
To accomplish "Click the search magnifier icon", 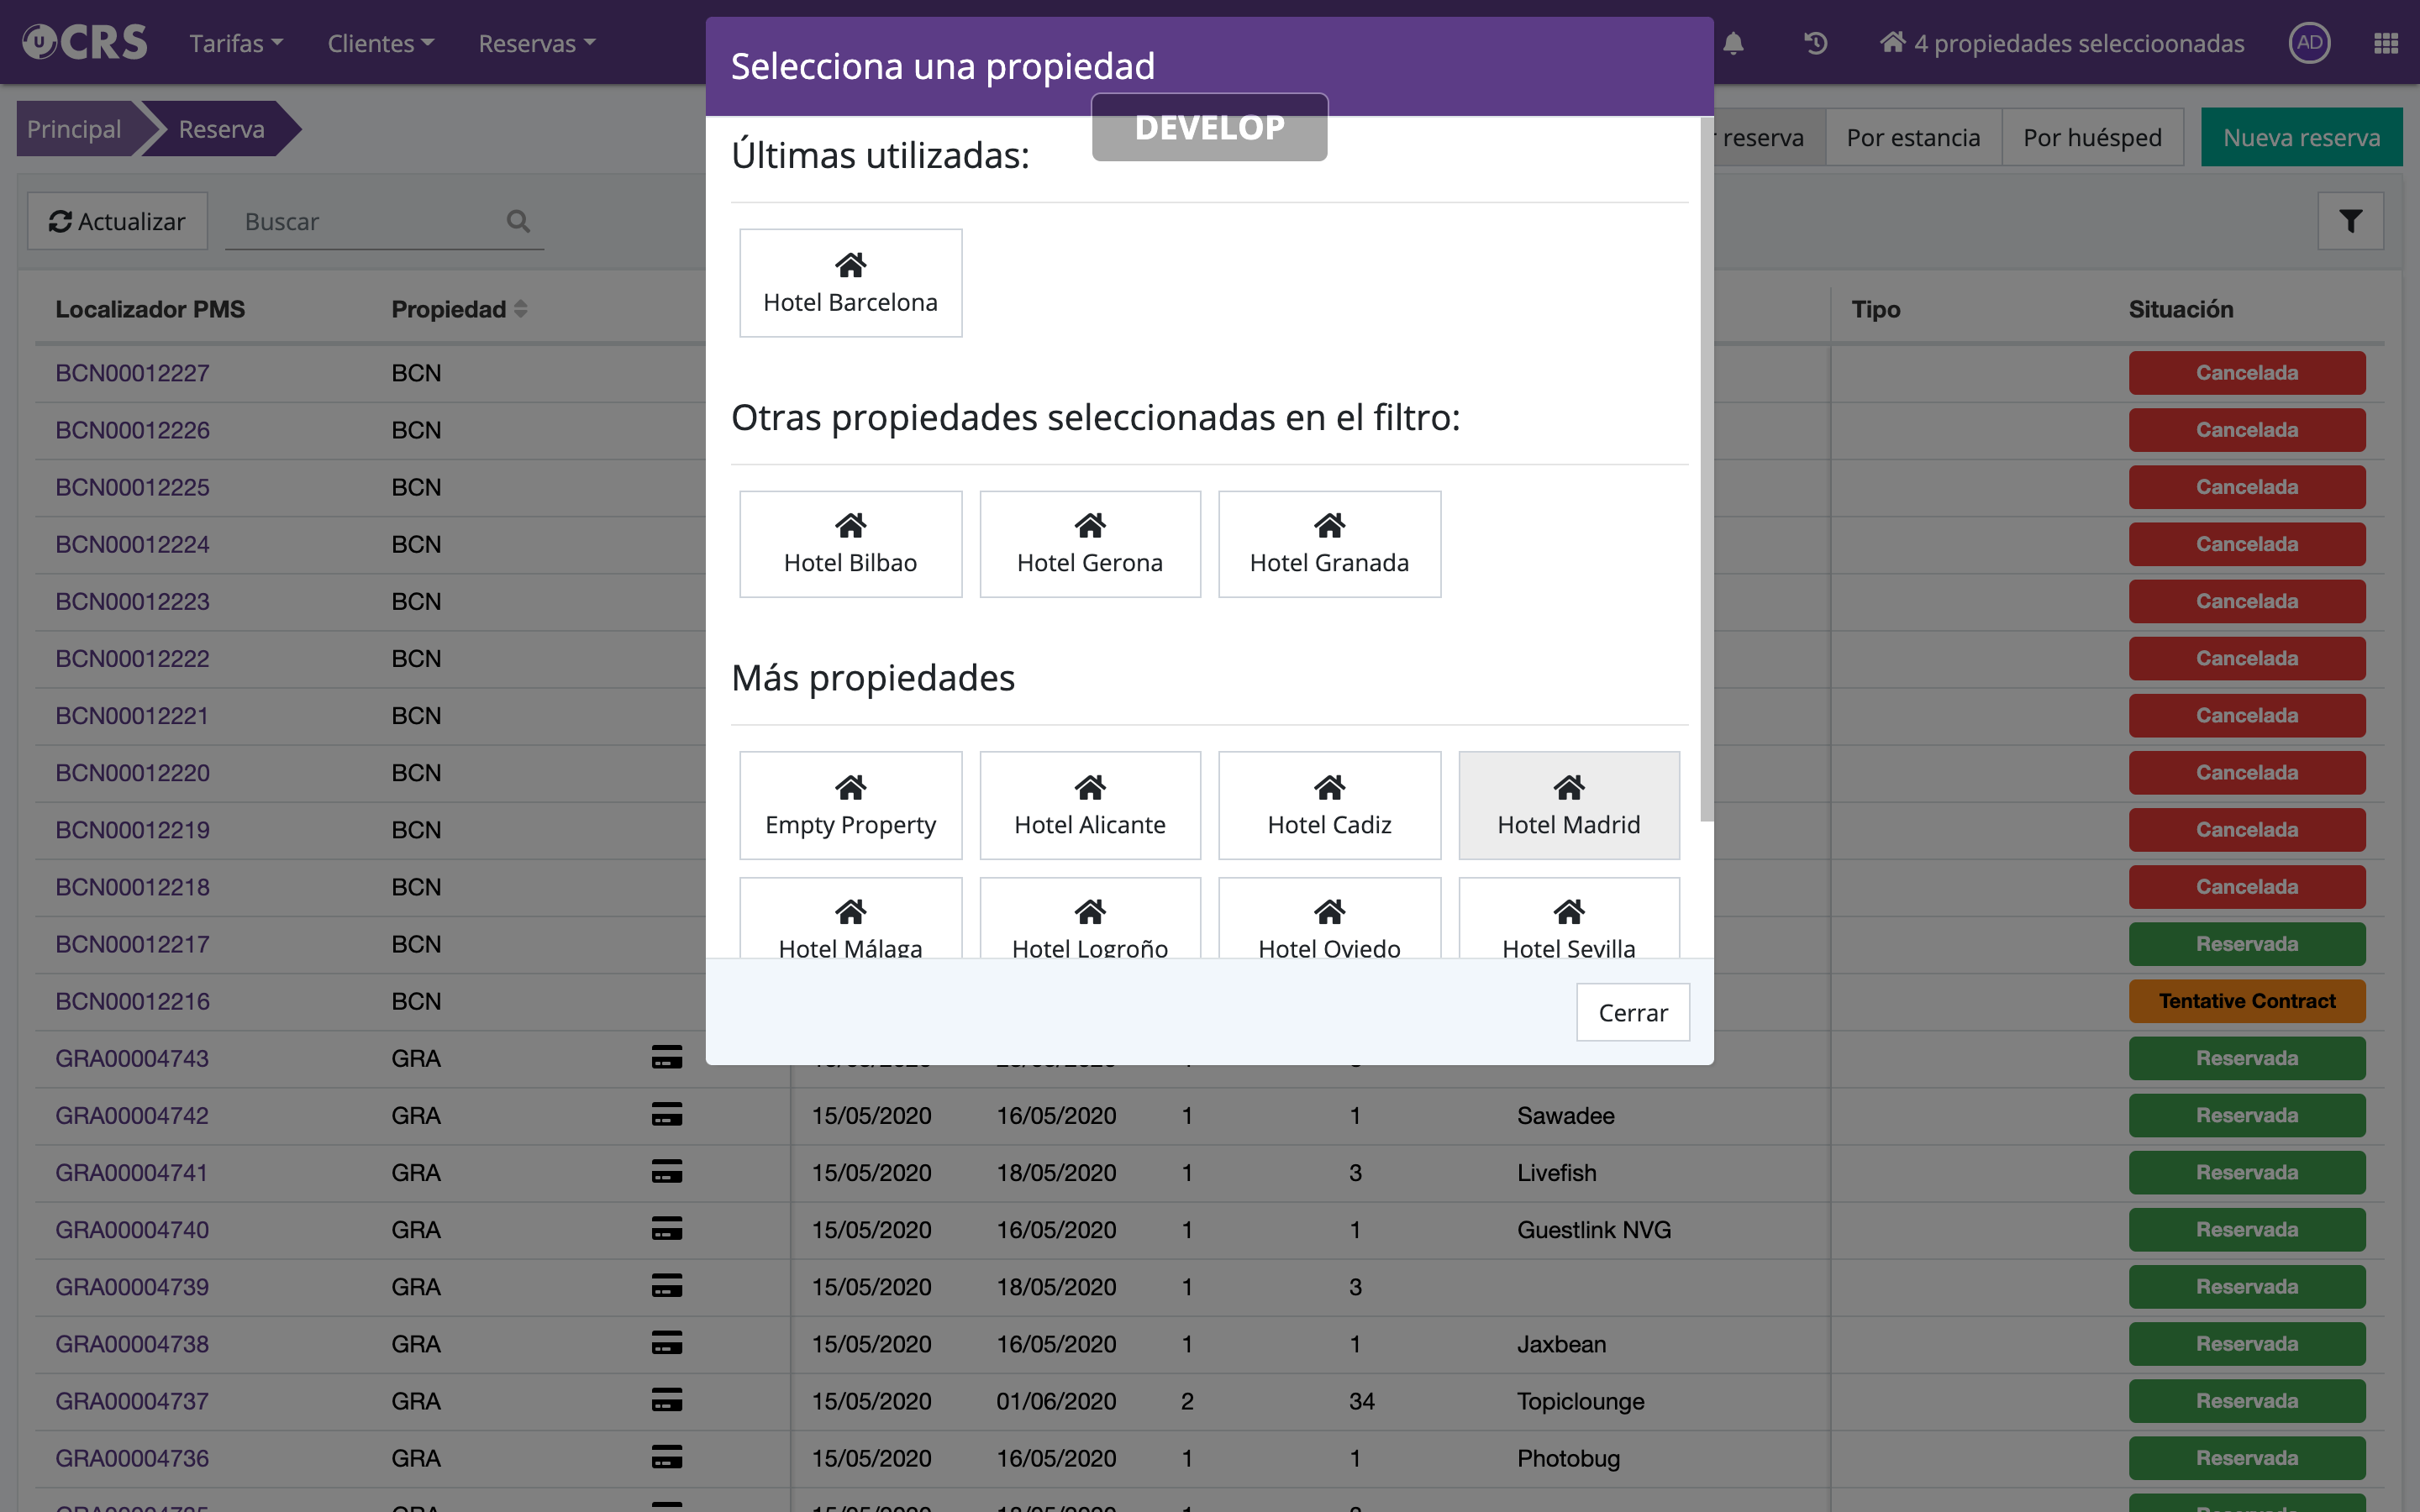I will [518, 221].
